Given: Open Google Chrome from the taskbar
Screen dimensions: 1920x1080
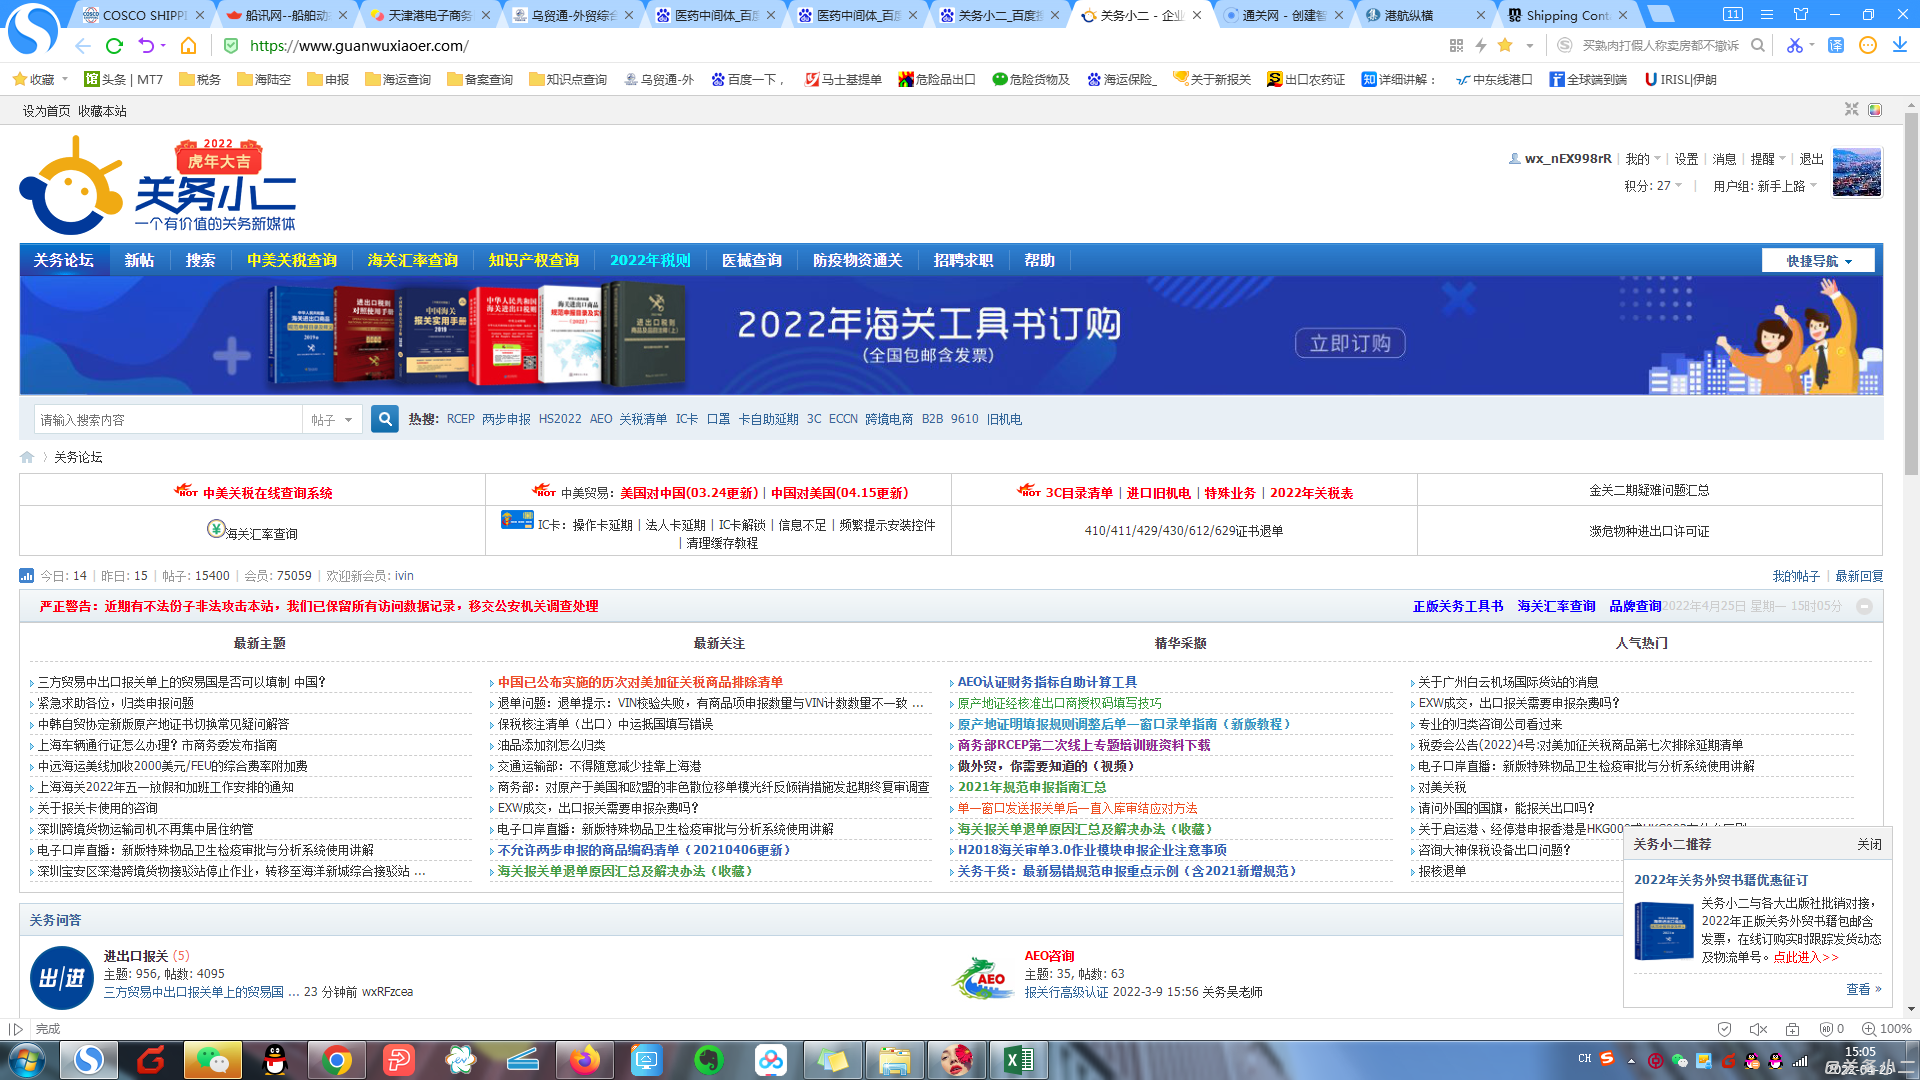Looking at the screenshot, I should point(337,1060).
